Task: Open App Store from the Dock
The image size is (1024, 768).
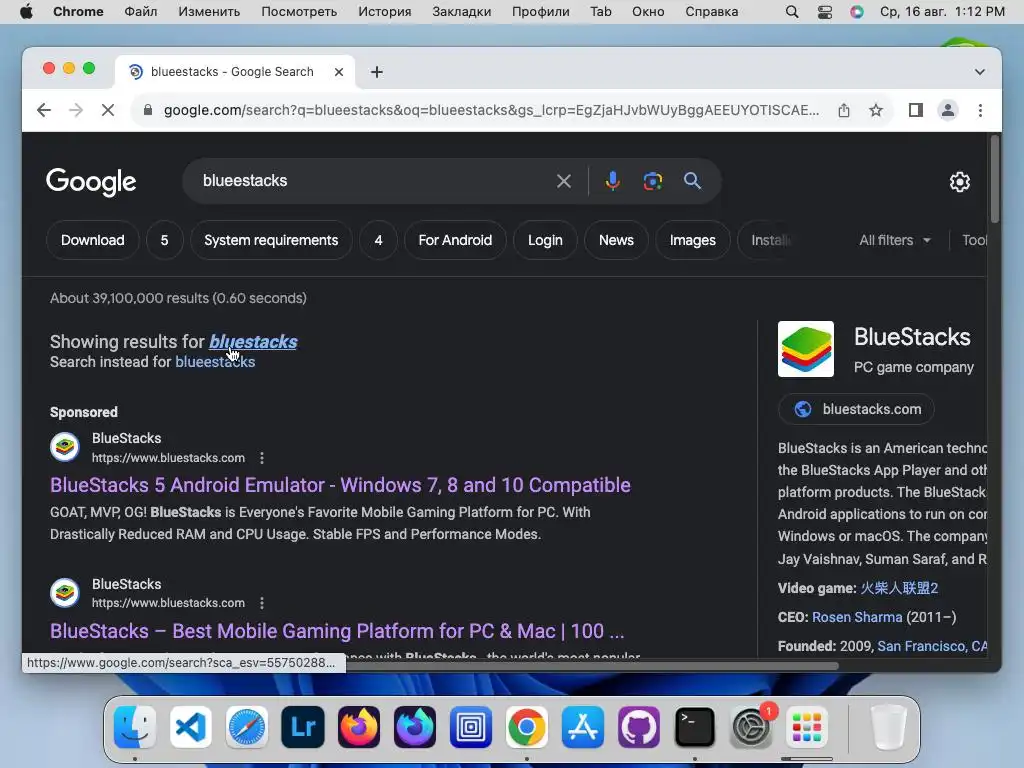Action: [x=583, y=727]
